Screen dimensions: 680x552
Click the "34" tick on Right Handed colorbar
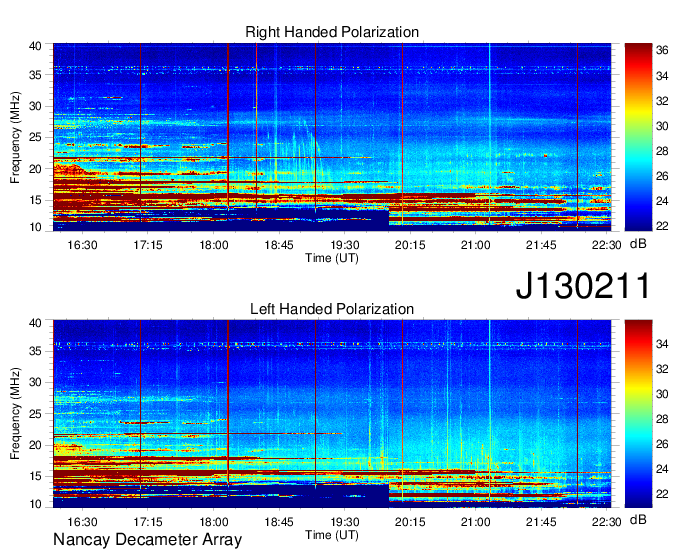click(x=662, y=76)
